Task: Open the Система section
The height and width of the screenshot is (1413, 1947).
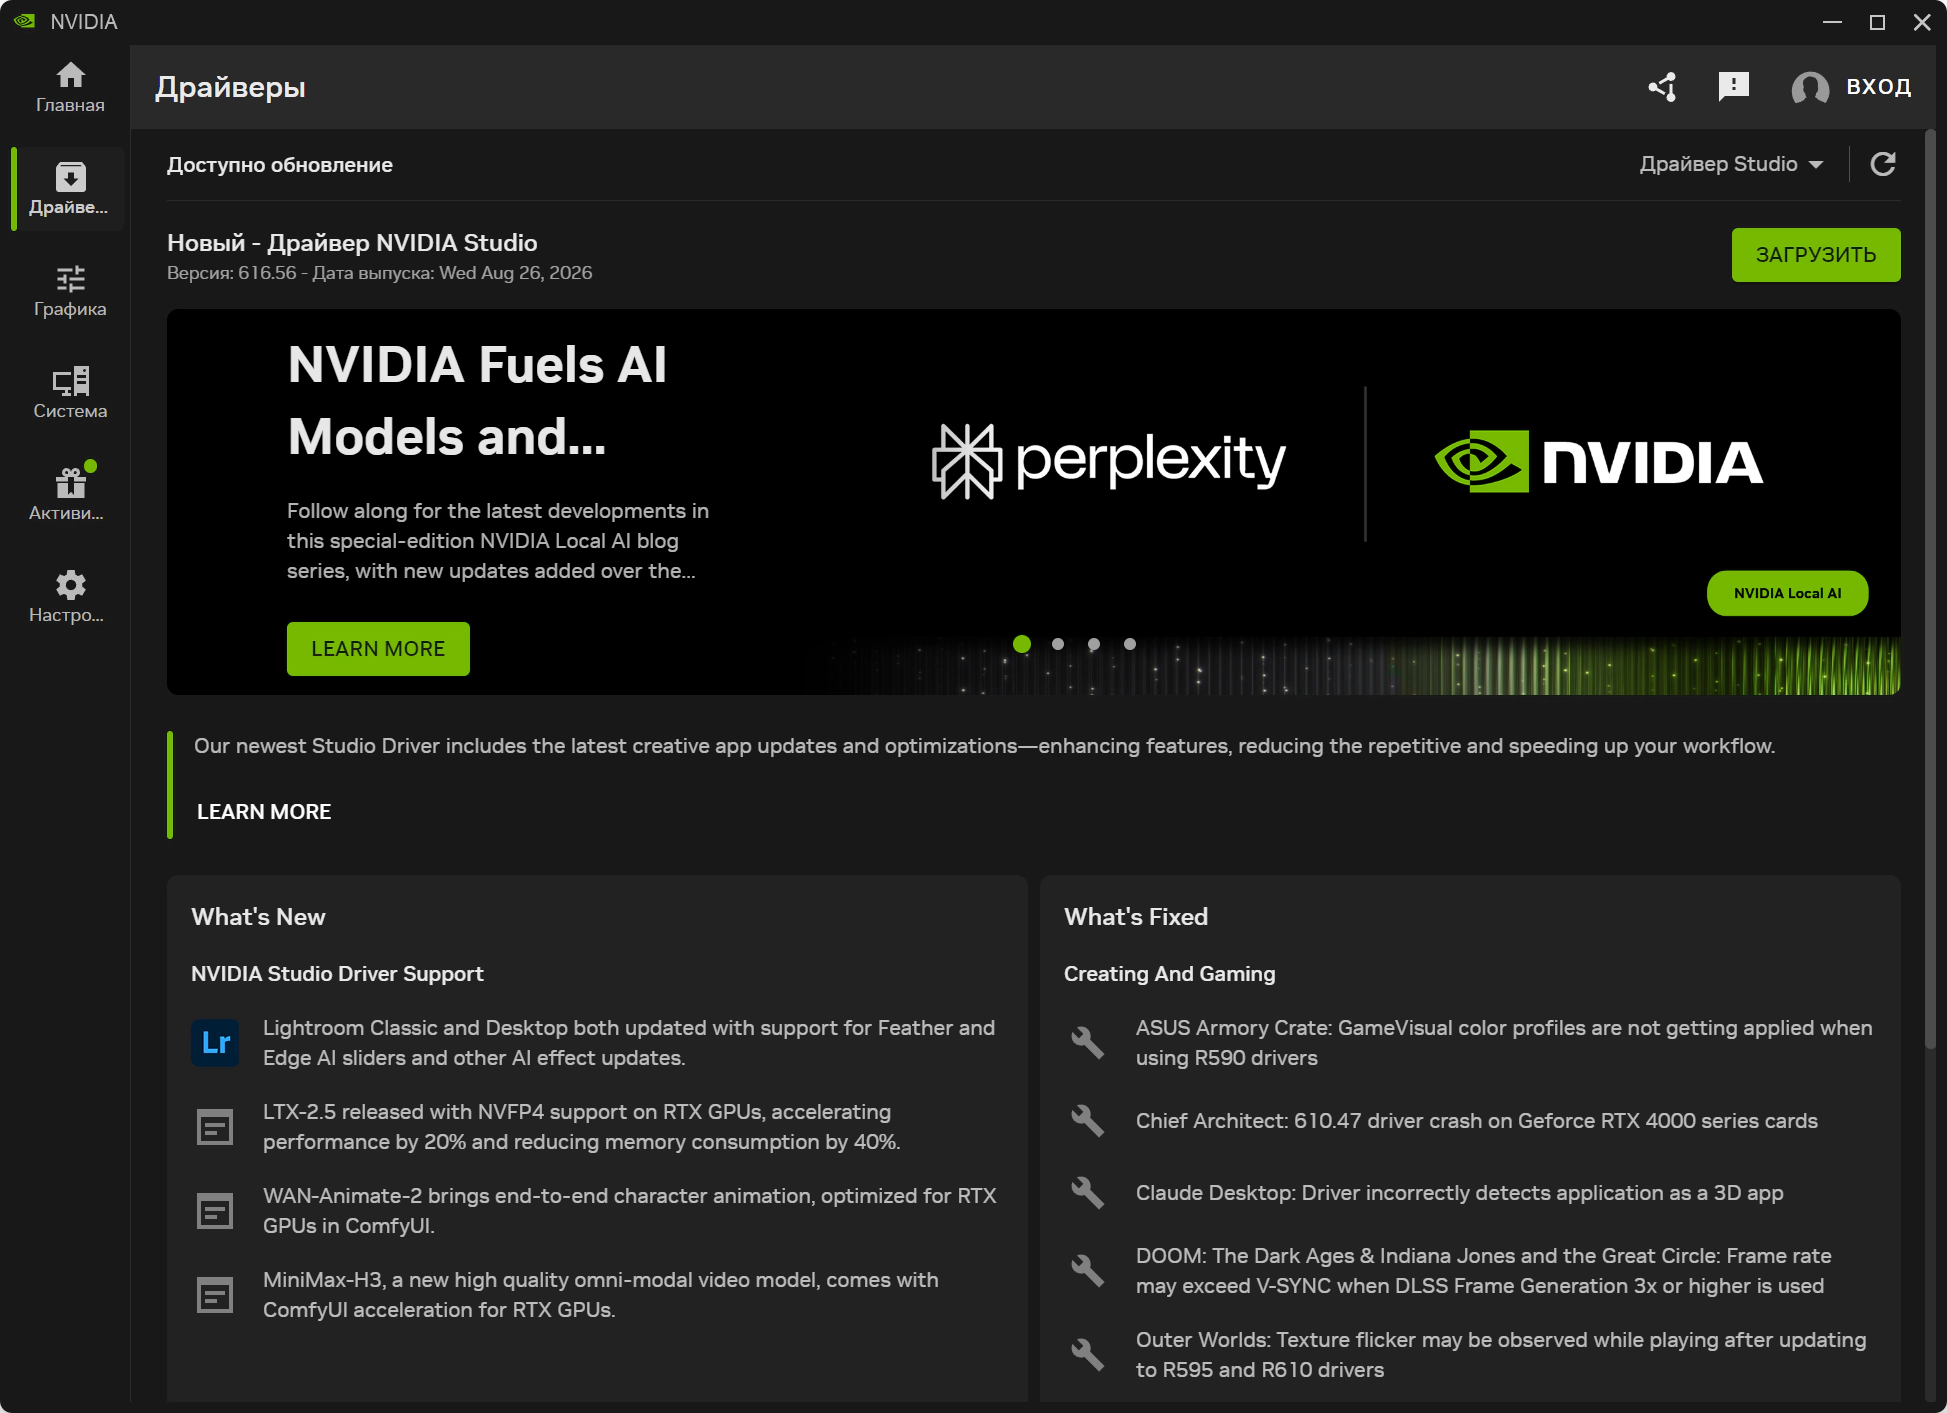Action: (x=70, y=393)
